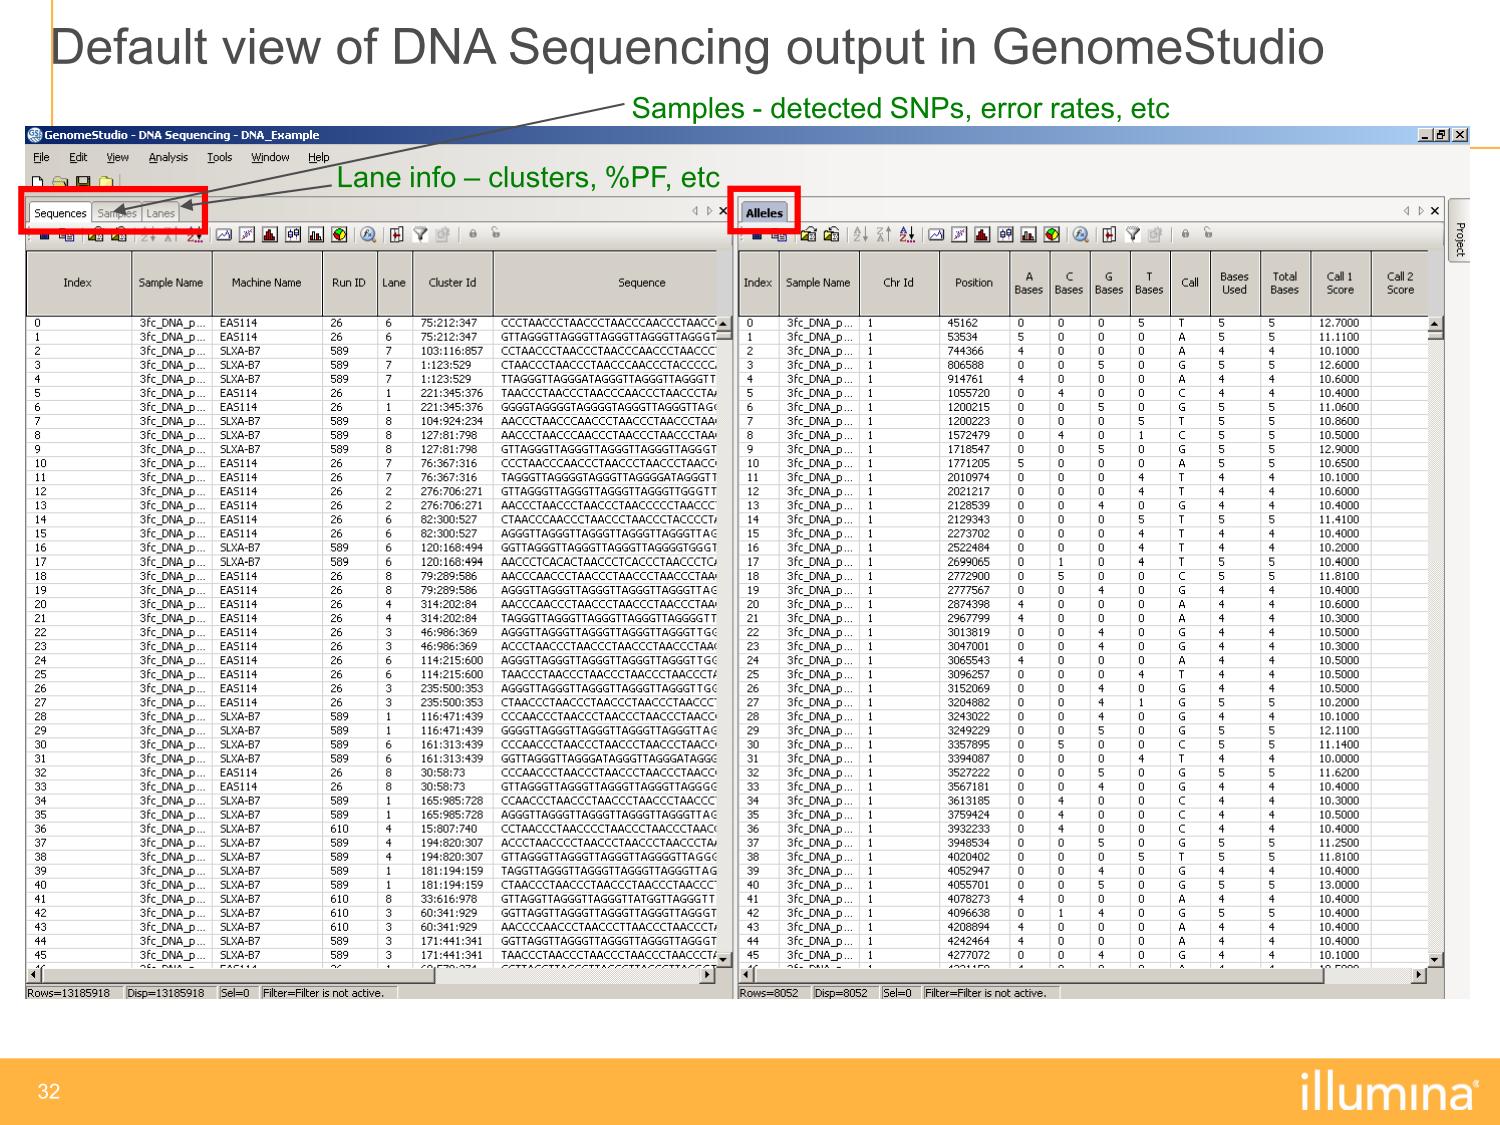
Task: Click scroll-right arrow of Alleles horizontal scrollbar
Action: pos(1418,975)
